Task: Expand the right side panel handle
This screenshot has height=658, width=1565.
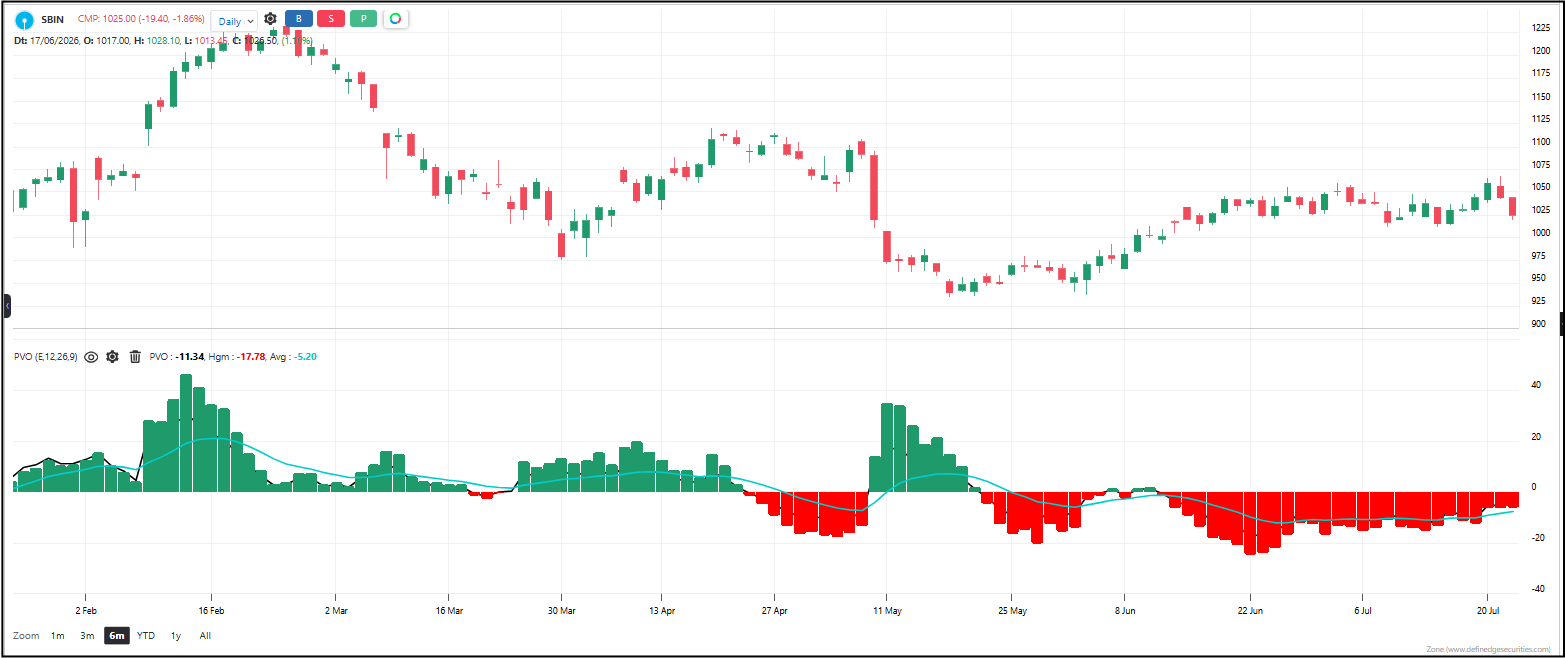Action: 1562,306
